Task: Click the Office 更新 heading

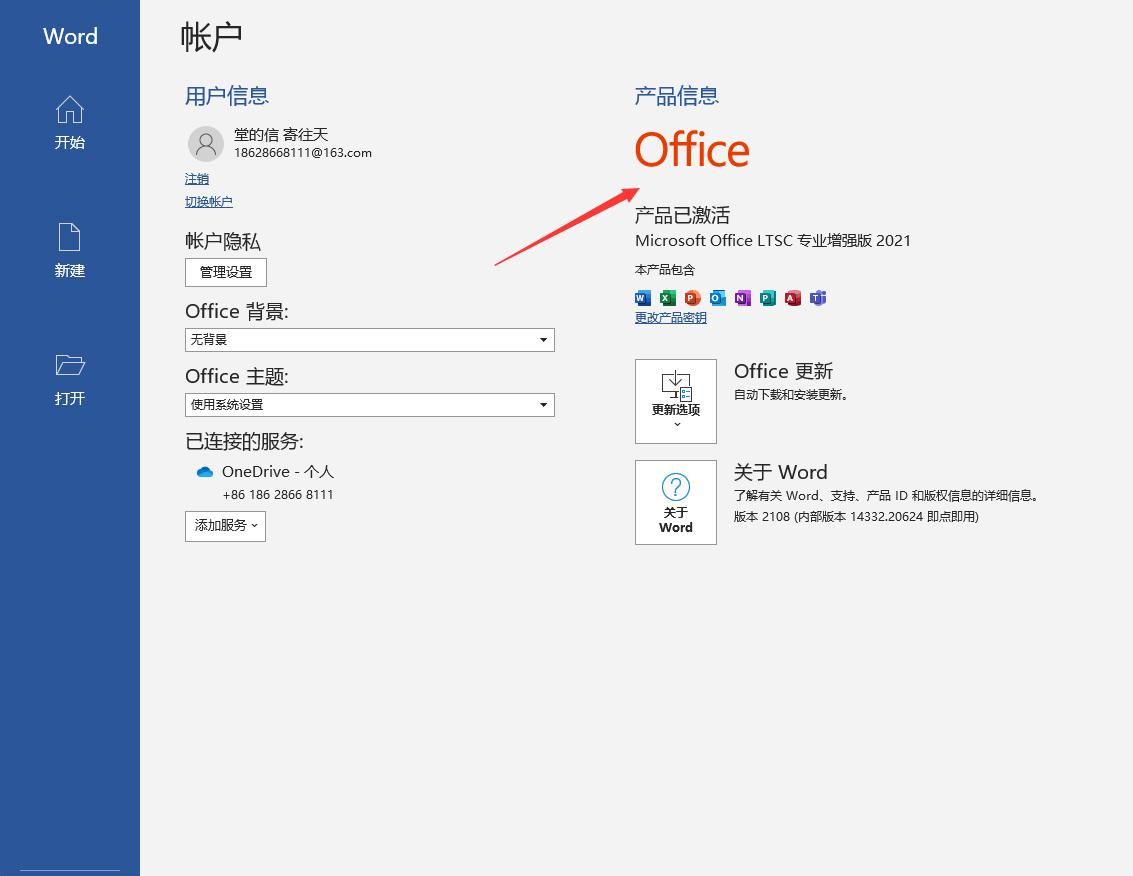Action: [783, 371]
